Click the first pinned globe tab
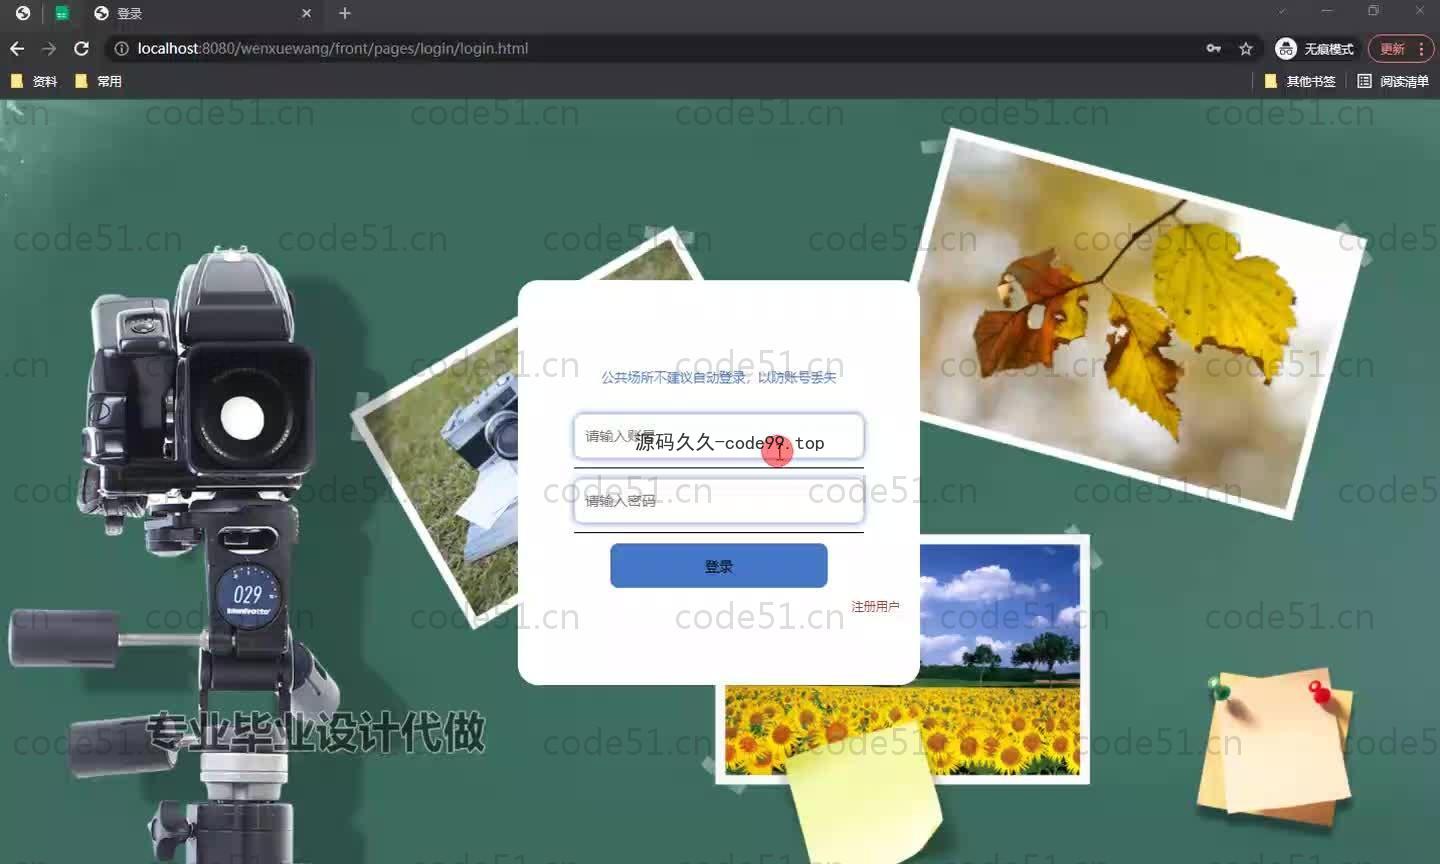 coord(23,13)
